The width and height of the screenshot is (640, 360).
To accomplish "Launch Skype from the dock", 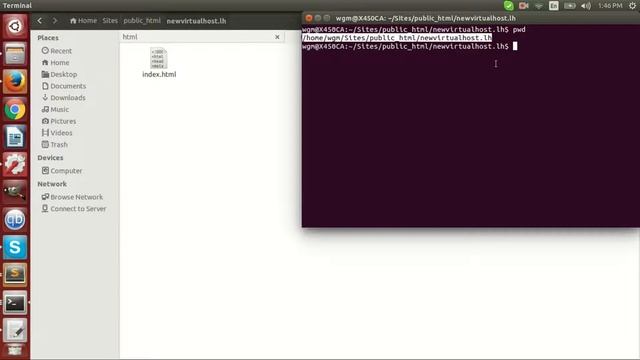I will (15, 247).
